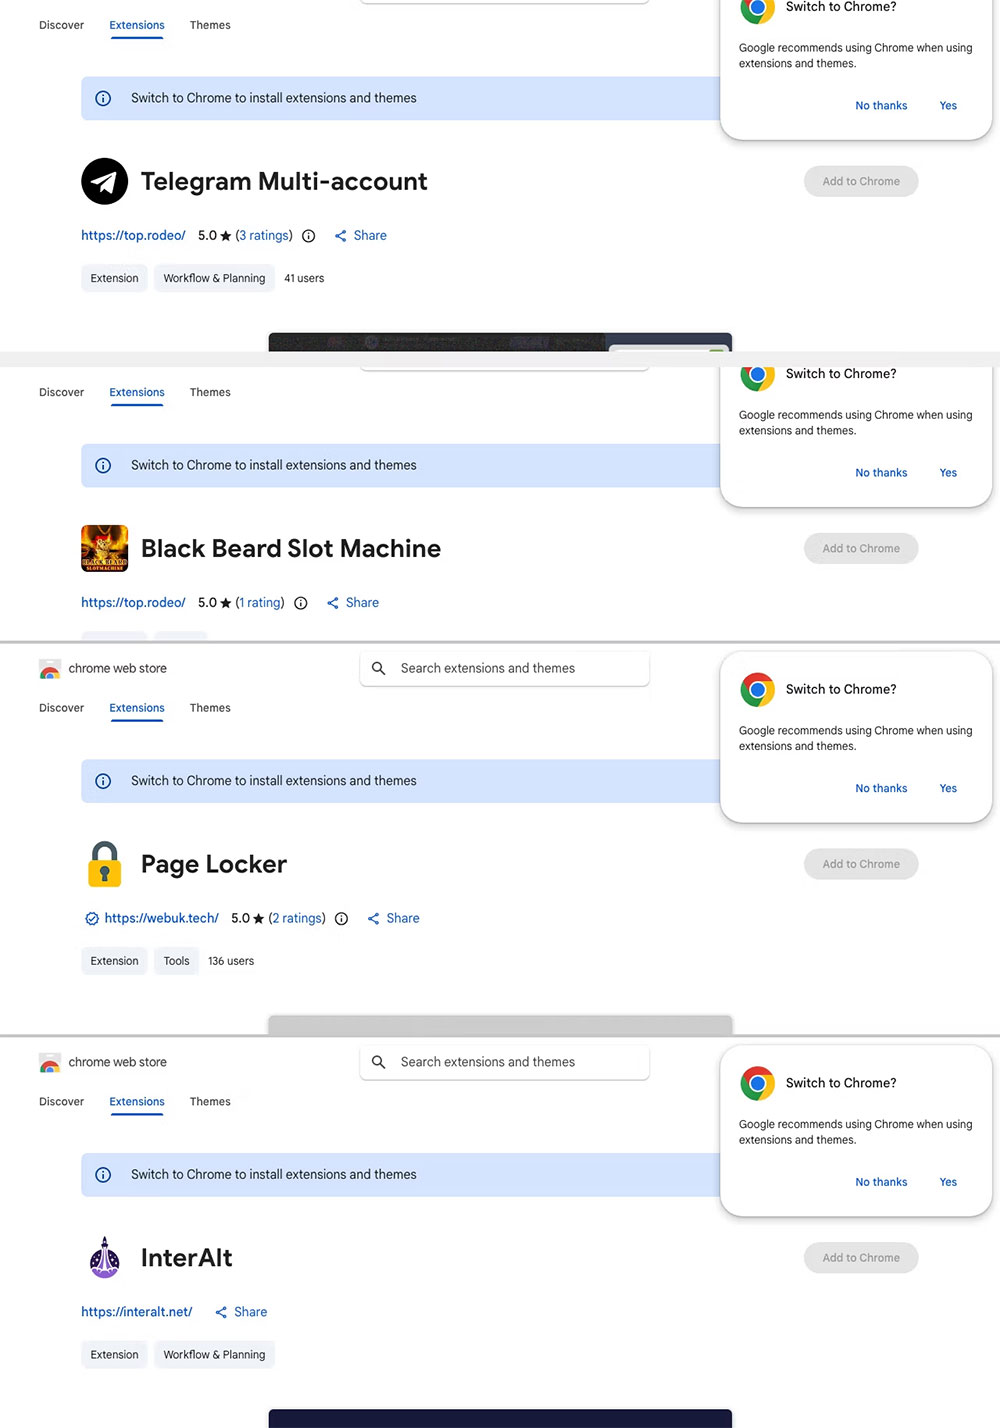This screenshot has height=1428, width=1000.
Task: Dismiss the Chrome prompt with No thanks
Action: (880, 788)
